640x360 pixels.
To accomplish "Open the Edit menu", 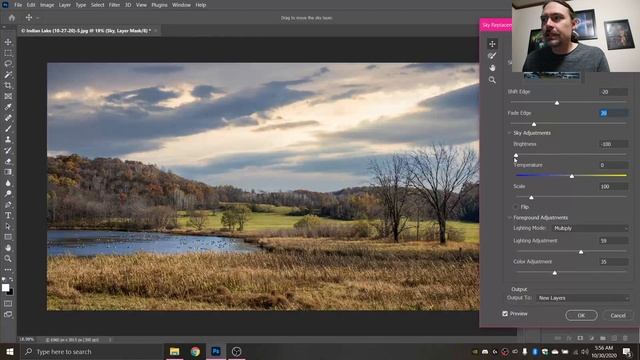I will click(x=31, y=5).
